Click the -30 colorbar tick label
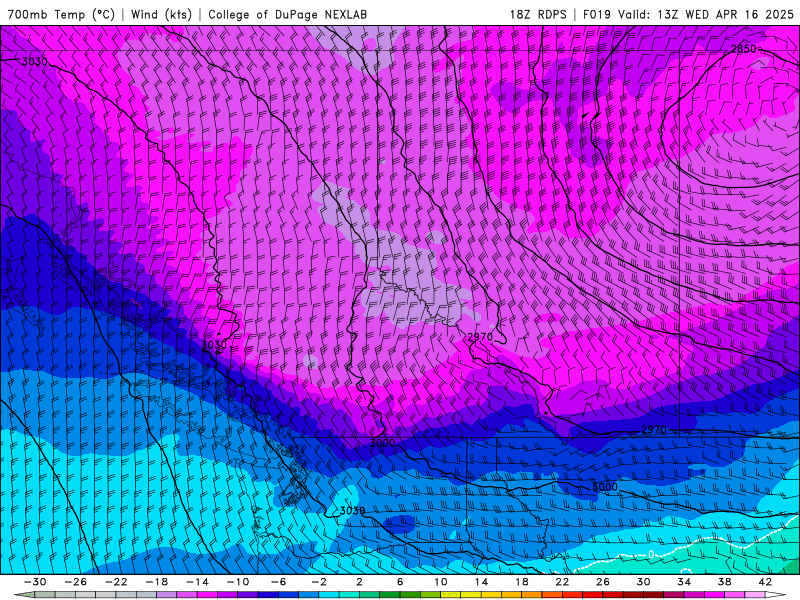 pyautogui.click(x=35, y=582)
